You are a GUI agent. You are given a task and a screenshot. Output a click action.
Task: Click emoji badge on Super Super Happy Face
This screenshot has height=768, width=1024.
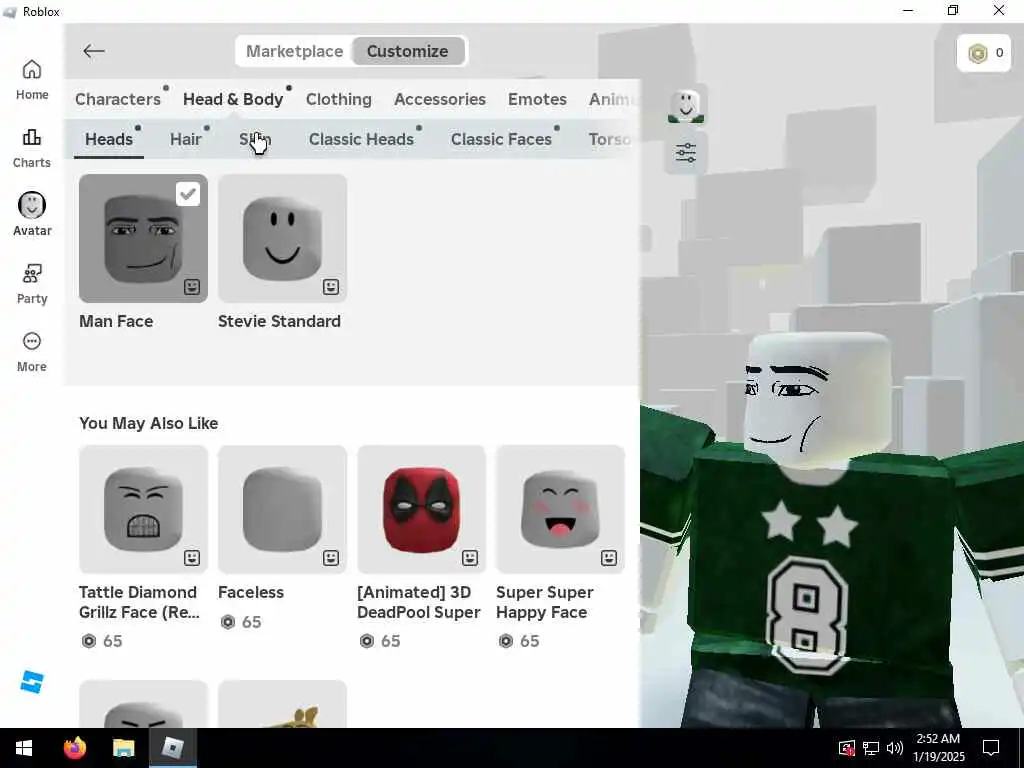609,558
